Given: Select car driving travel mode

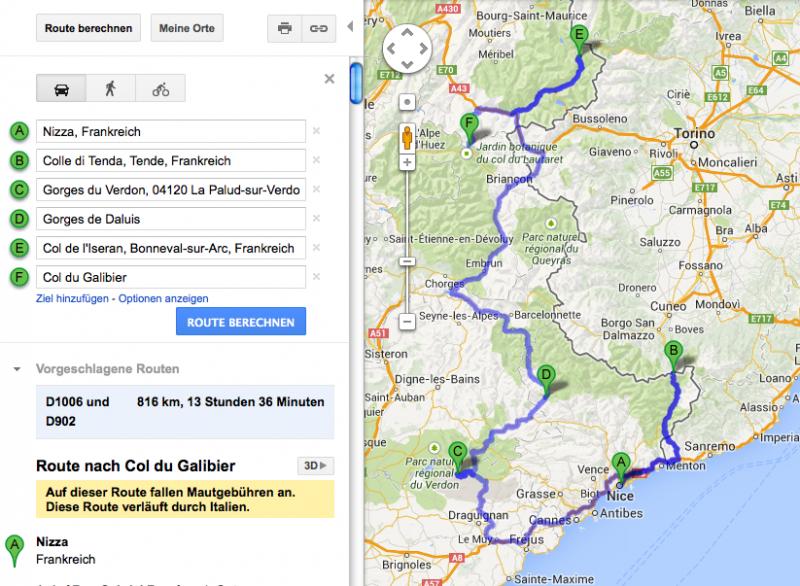Looking at the screenshot, I should pyautogui.click(x=60, y=89).
